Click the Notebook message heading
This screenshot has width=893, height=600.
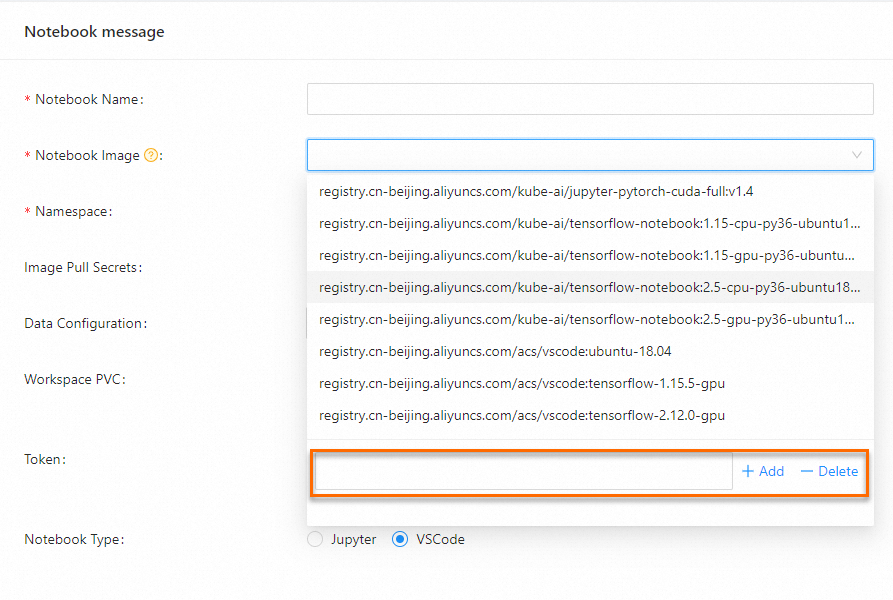[x=95, y=31]
